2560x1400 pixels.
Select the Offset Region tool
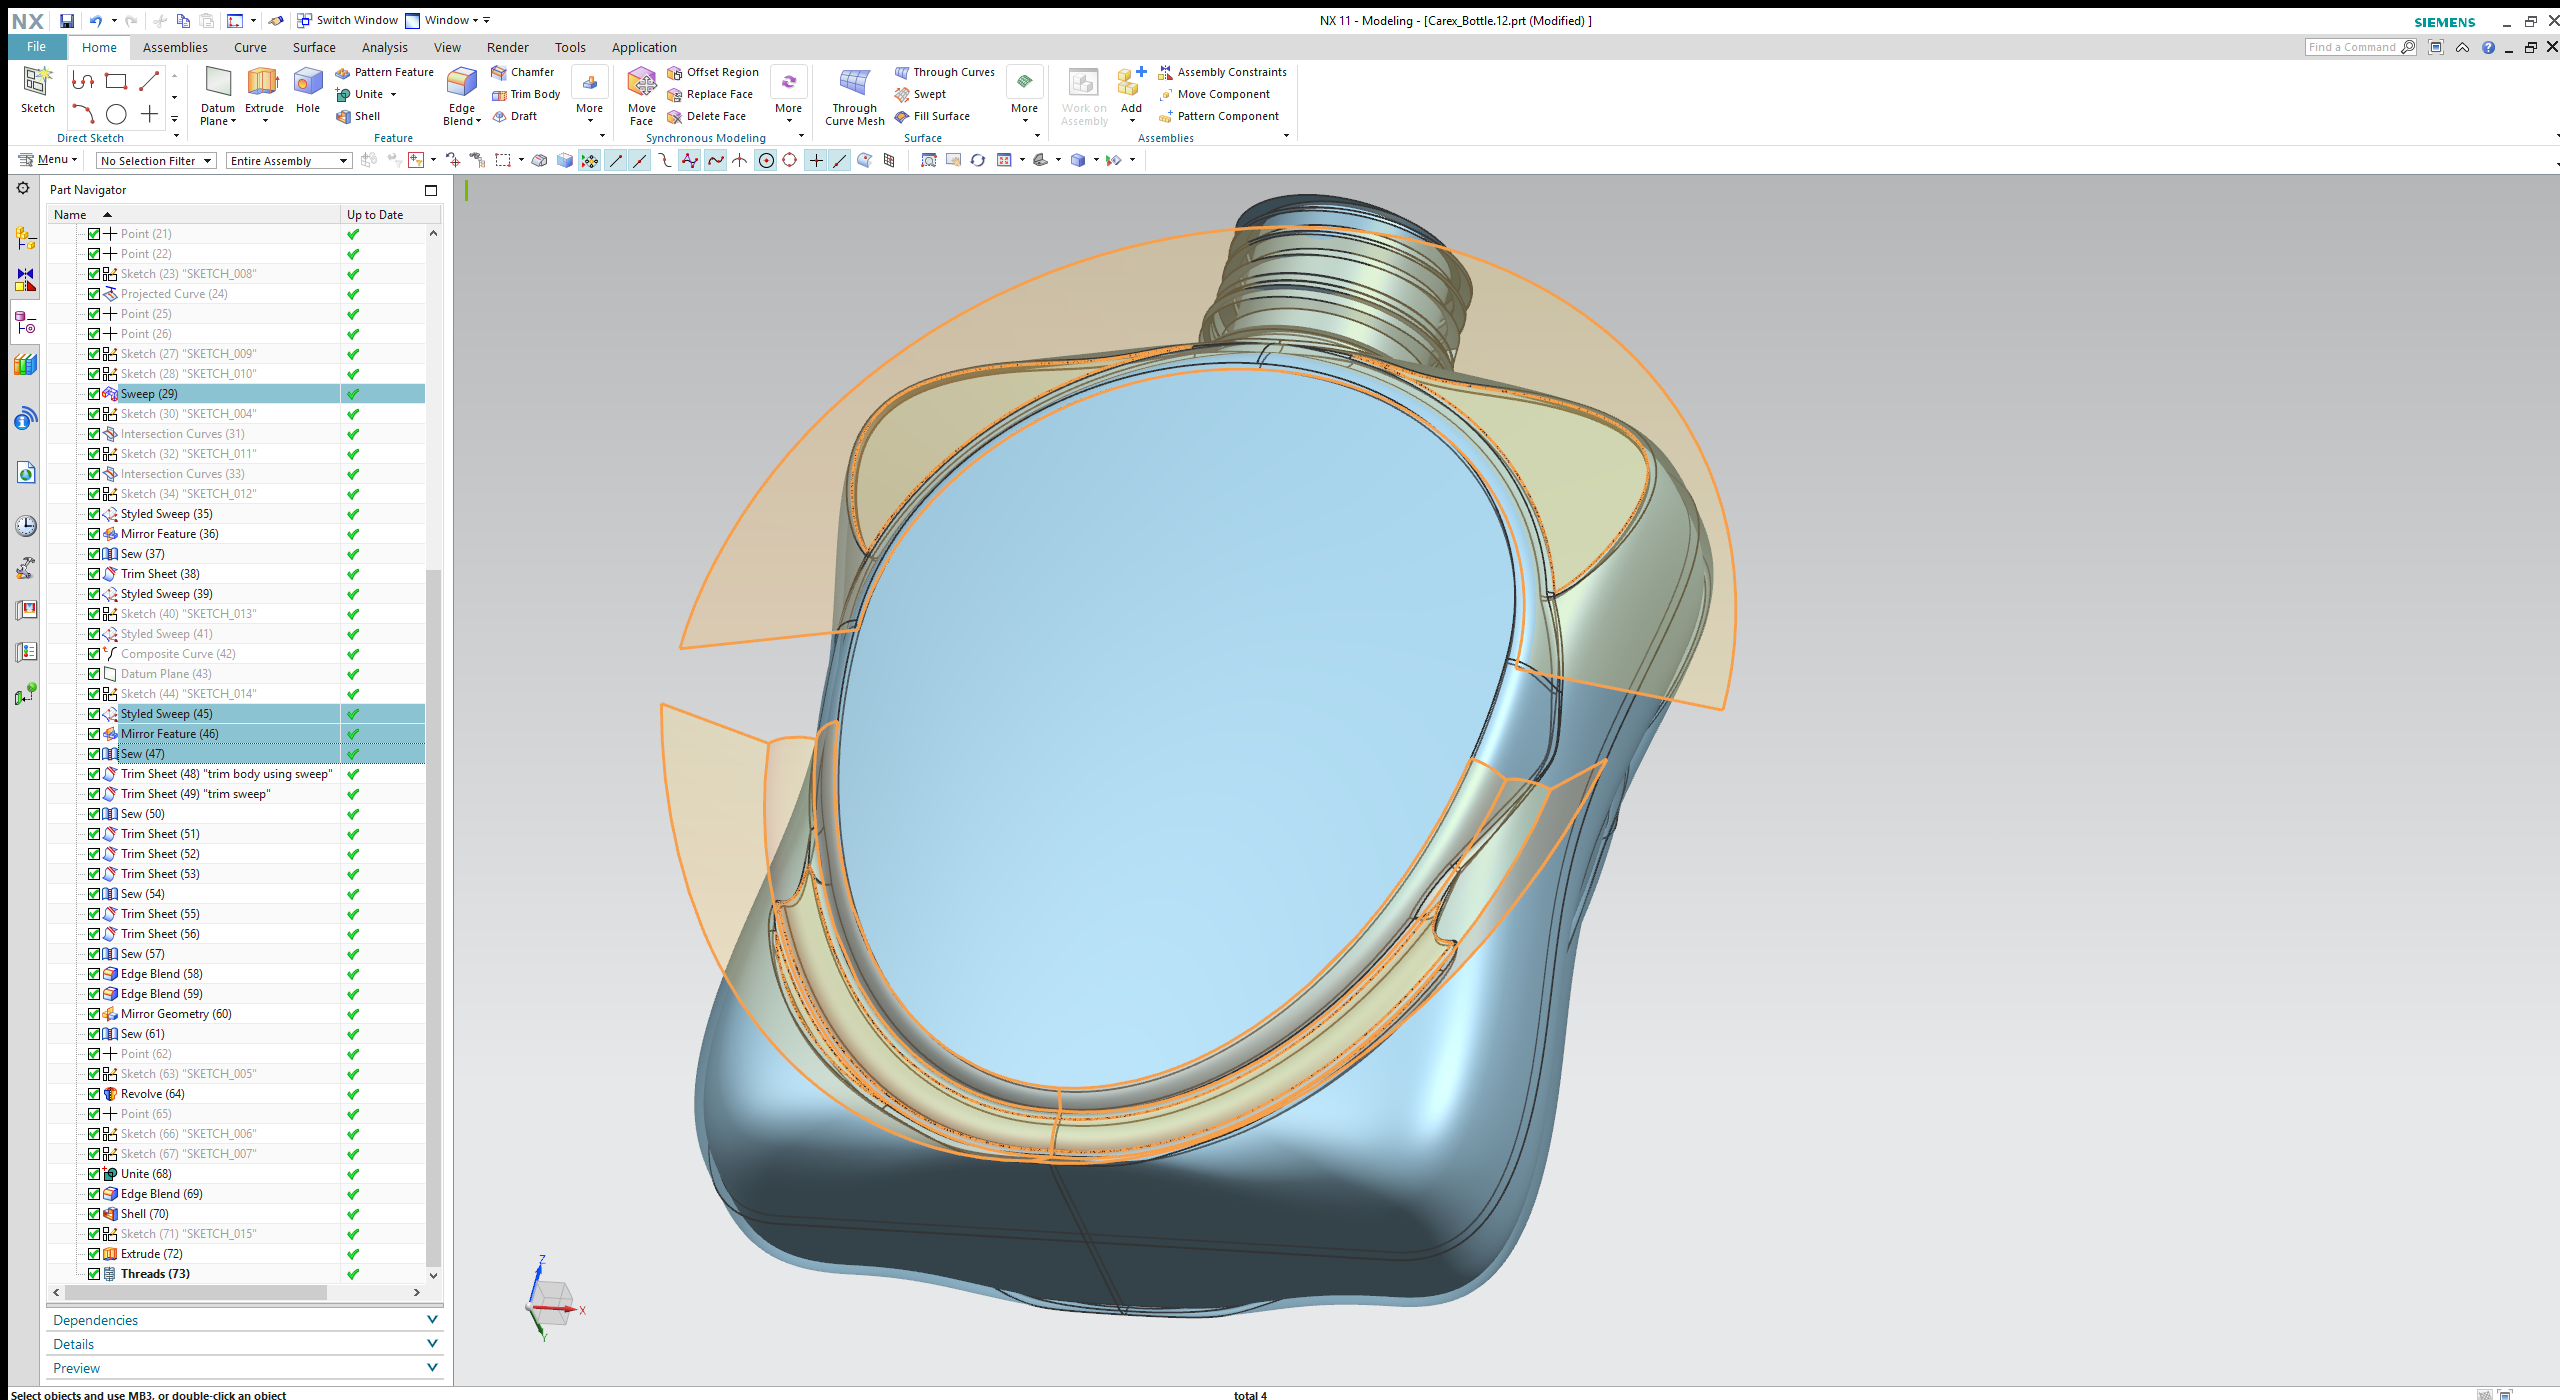713,72
